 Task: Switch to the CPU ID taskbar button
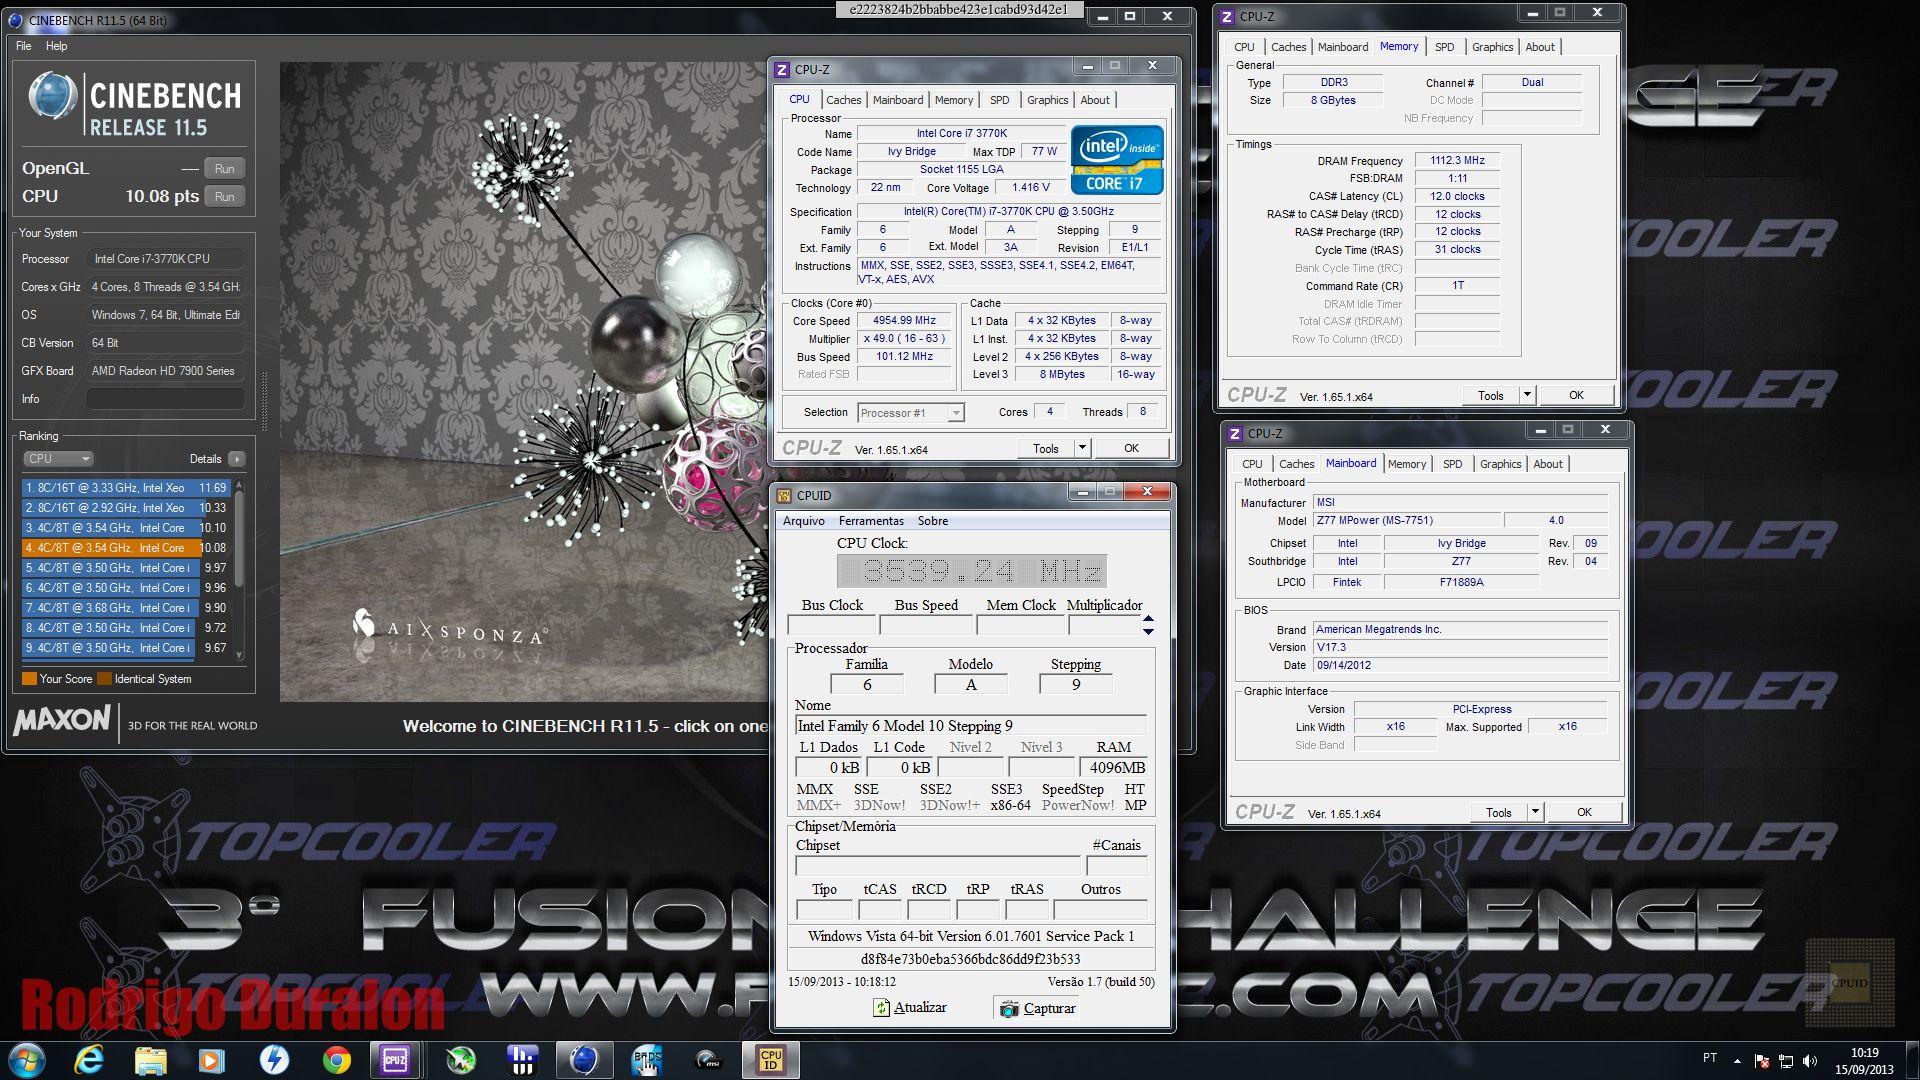(771, 1060)
